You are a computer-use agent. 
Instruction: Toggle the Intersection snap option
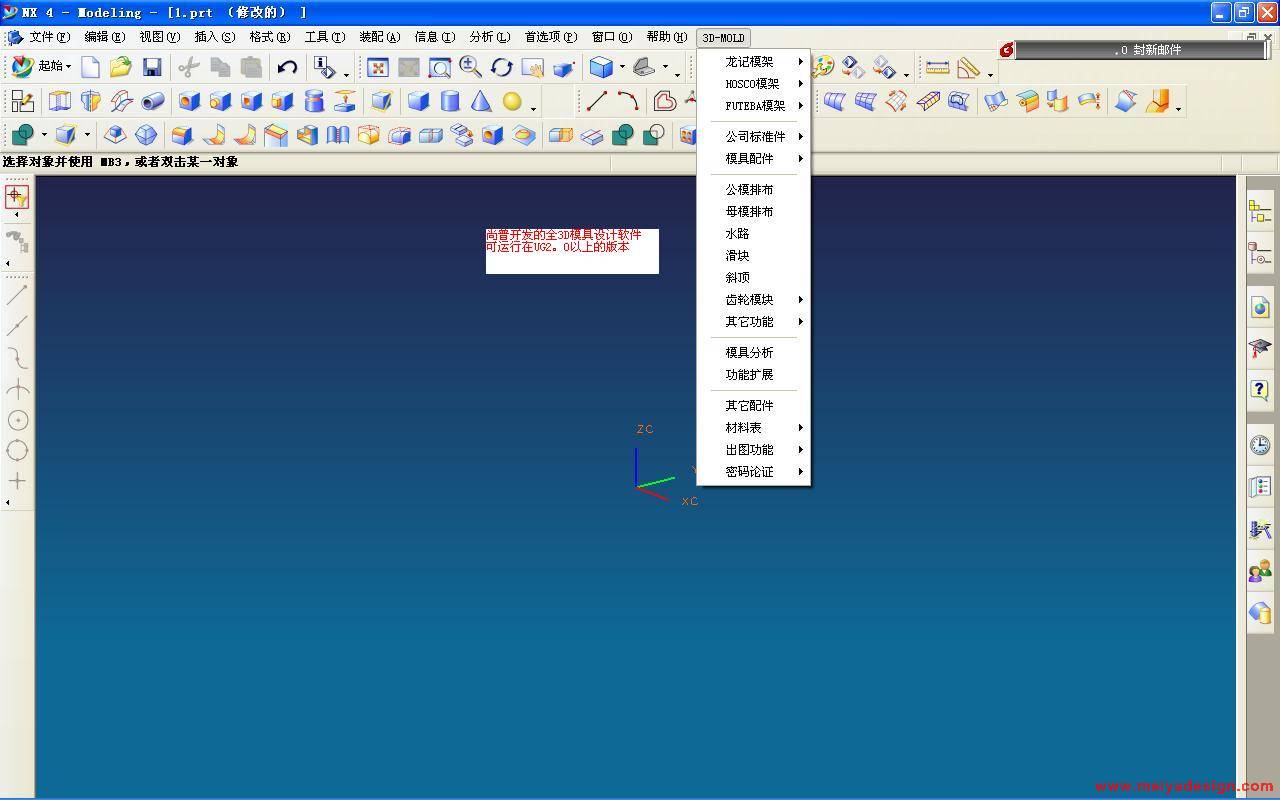(x=17, y=389)
